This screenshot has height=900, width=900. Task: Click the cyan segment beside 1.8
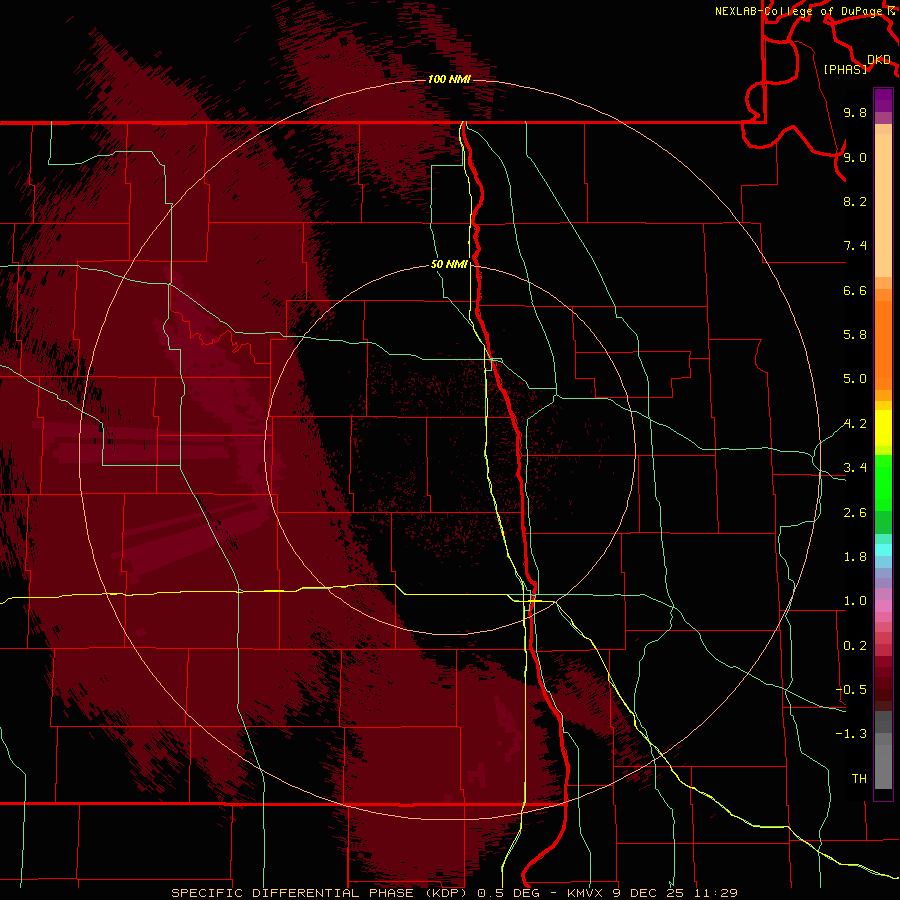tap(883, 550)
